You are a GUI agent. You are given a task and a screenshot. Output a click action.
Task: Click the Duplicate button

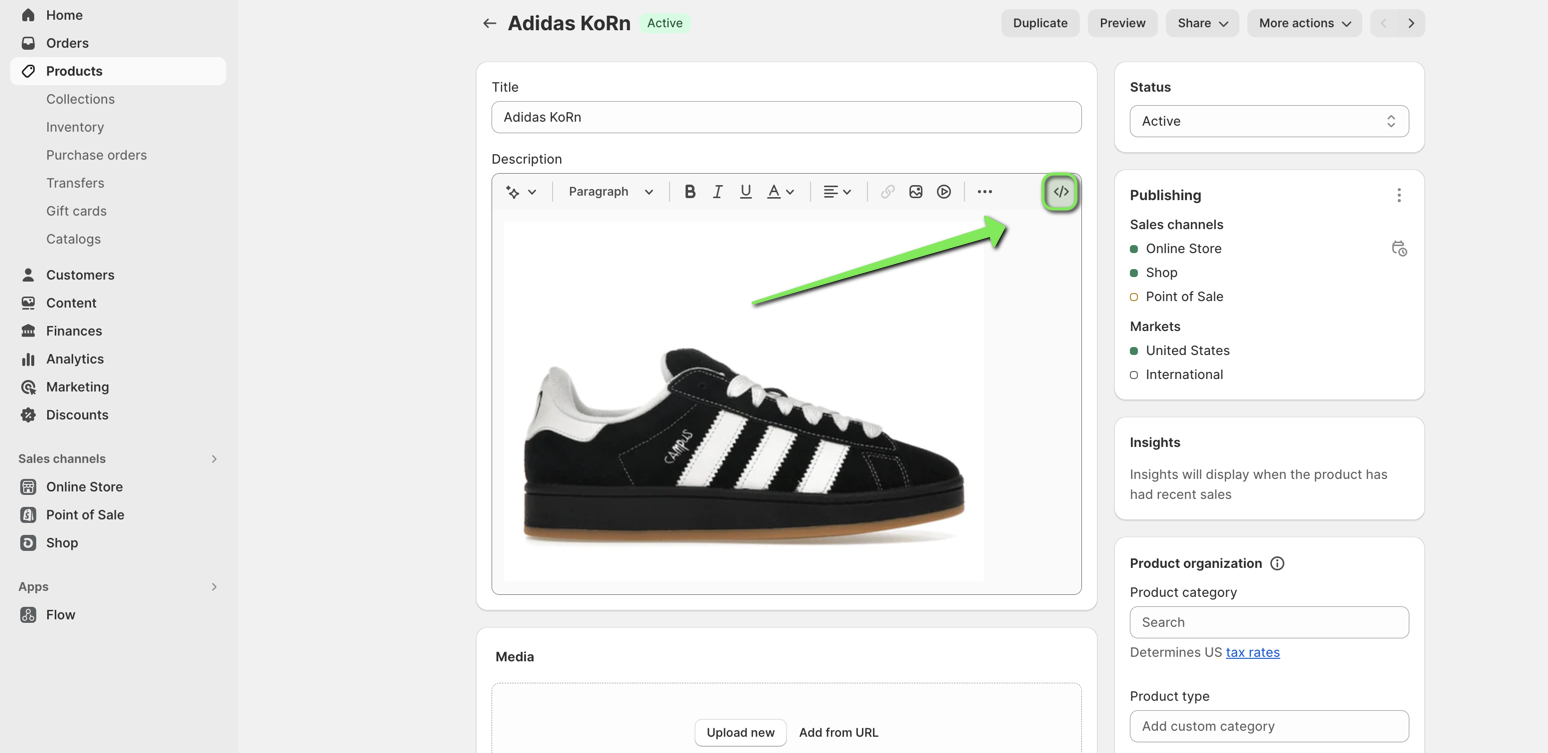point(1040,23)
